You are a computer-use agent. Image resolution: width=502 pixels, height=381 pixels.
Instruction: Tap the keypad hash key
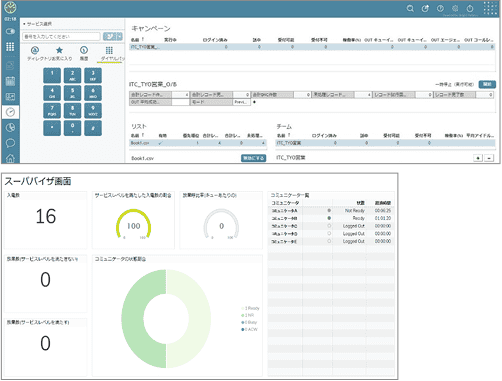coord(93,128)
